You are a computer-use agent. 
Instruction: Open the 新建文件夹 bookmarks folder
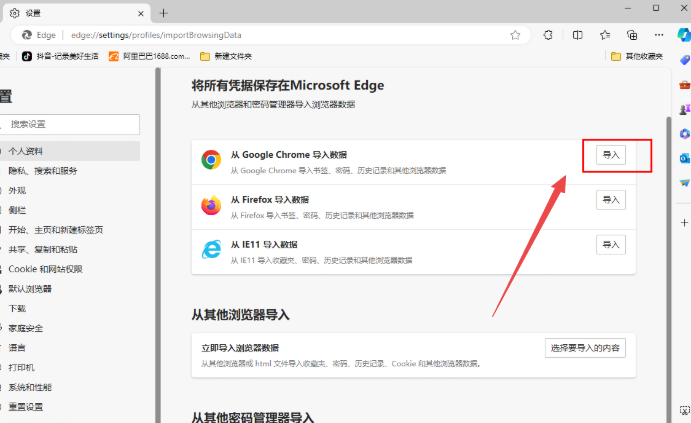[226, 56]
